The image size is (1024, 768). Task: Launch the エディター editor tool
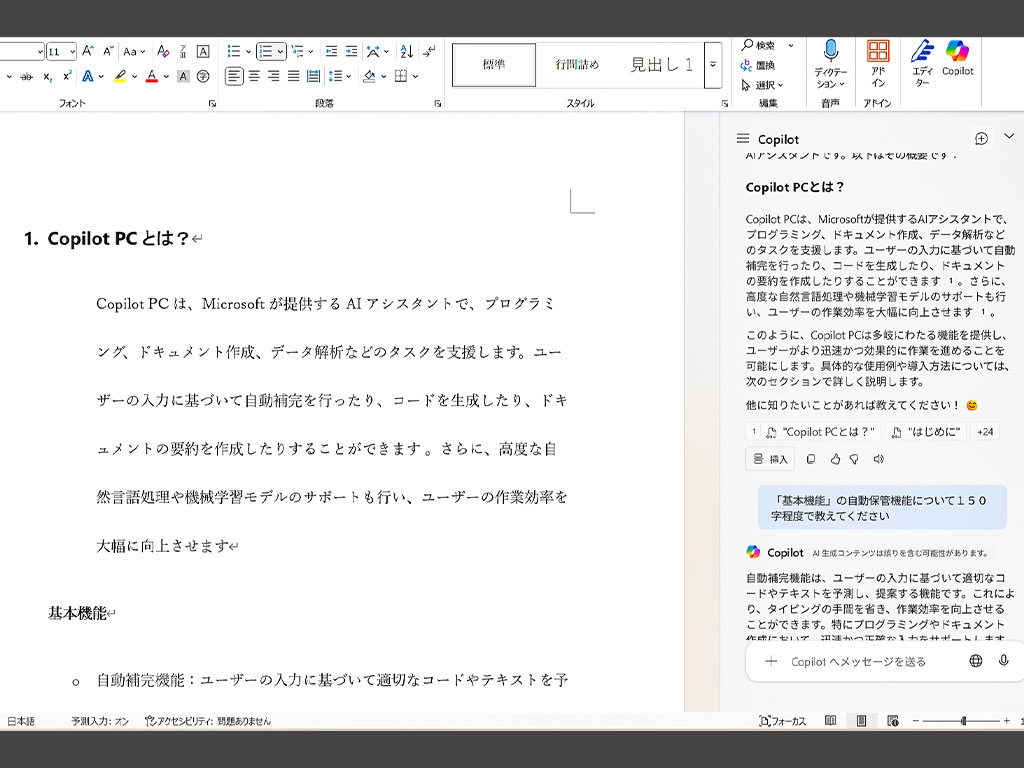coord(922,64)
